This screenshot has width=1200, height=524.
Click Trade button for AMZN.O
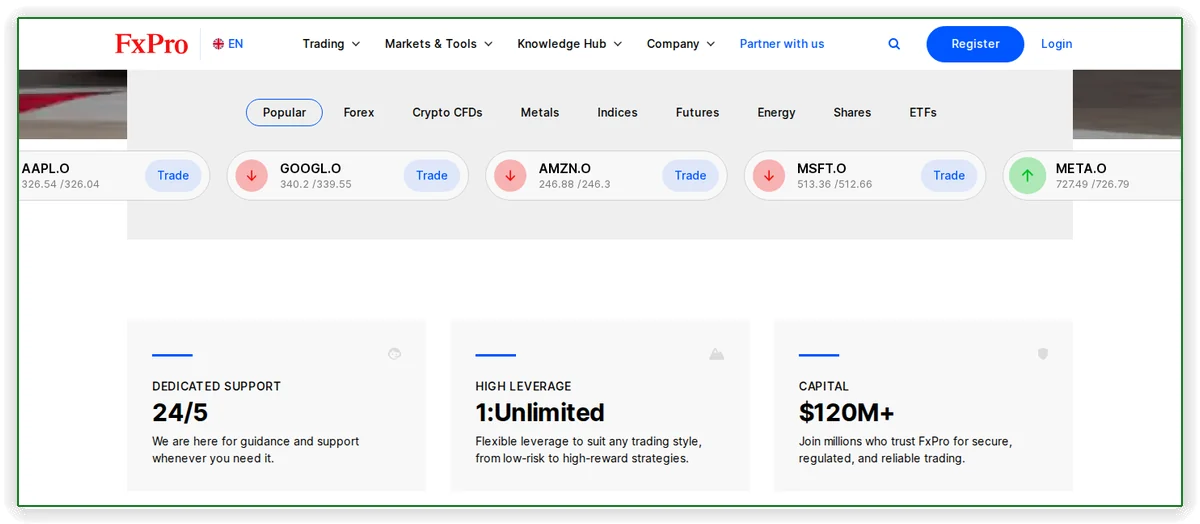pos(690,176)
